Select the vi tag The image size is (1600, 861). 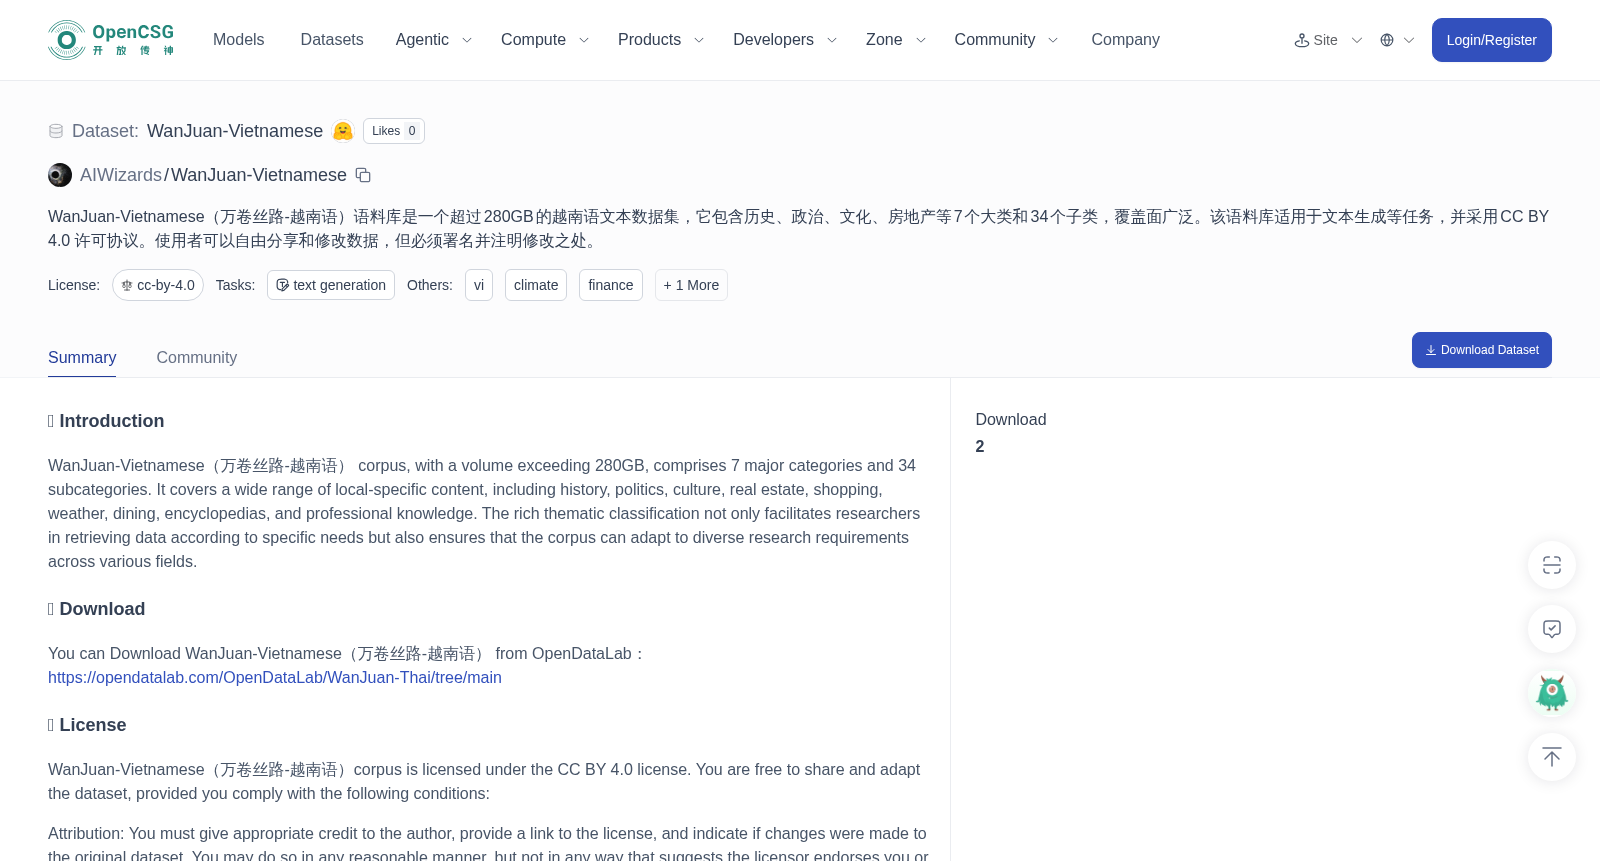pyautogui.click(x=479, y=285)
